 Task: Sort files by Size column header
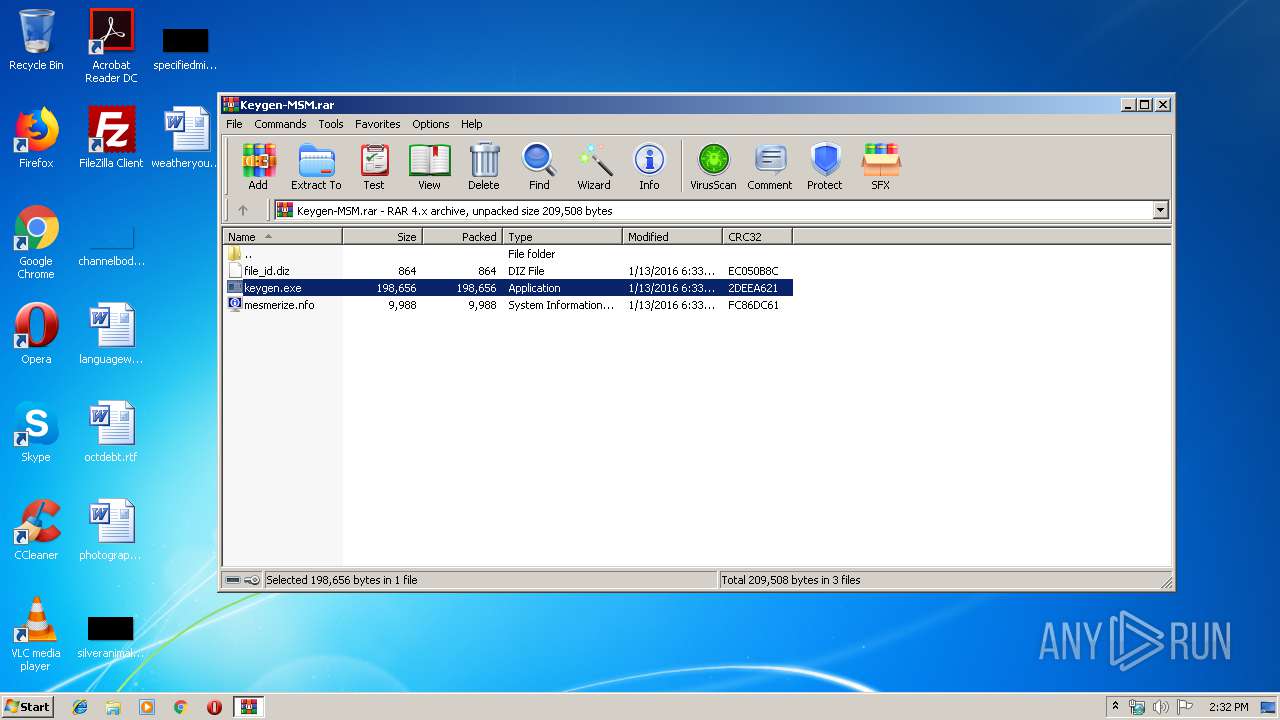[x=383, y=237]
